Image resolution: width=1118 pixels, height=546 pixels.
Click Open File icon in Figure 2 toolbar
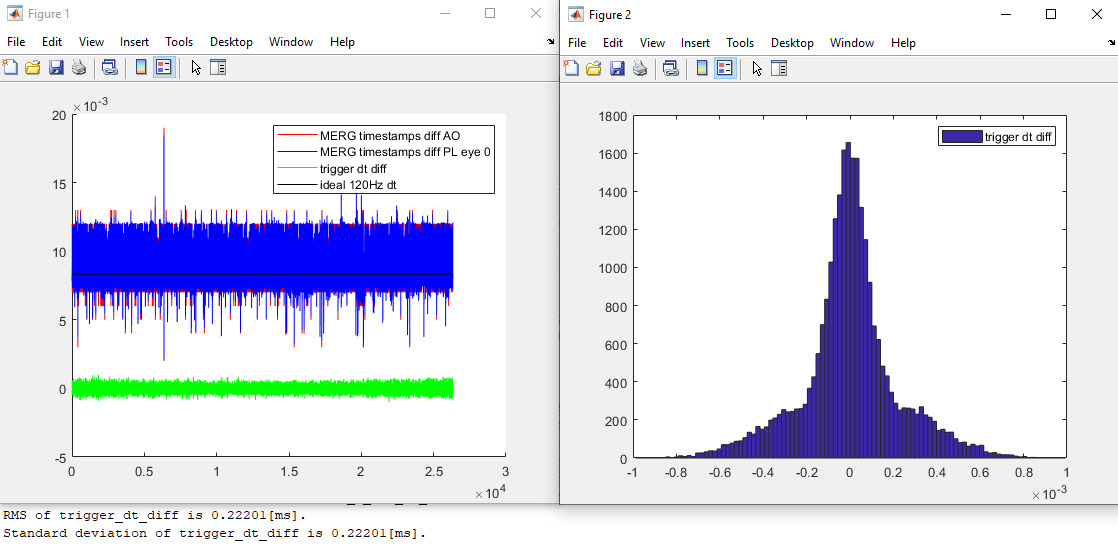(x=594, y=68)
